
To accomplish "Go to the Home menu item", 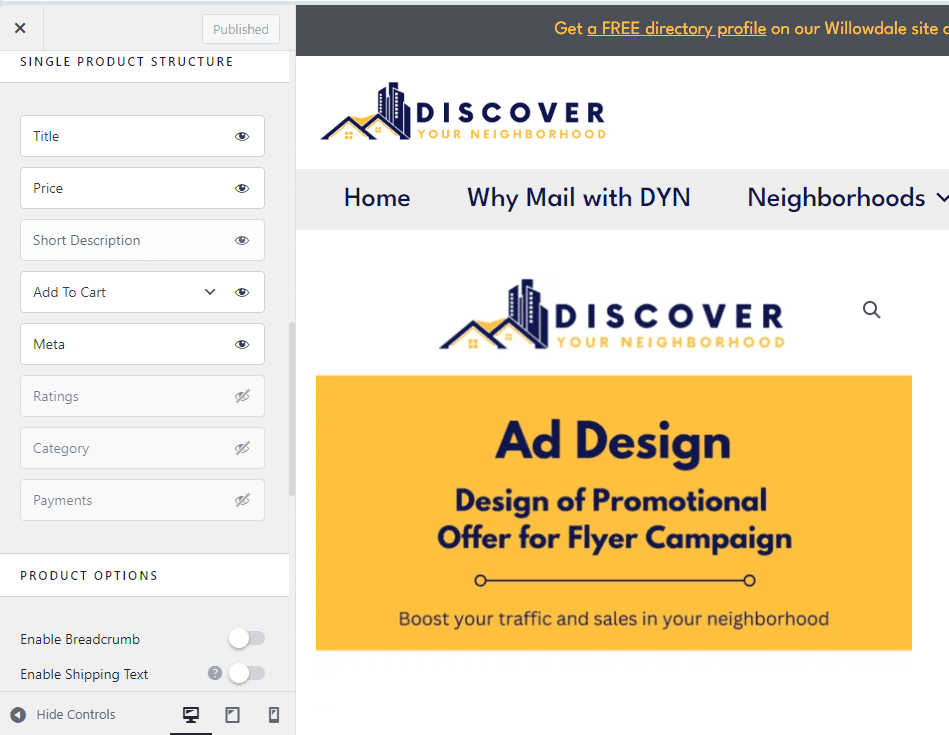I will pyautogui.click(x=377, y=198).
